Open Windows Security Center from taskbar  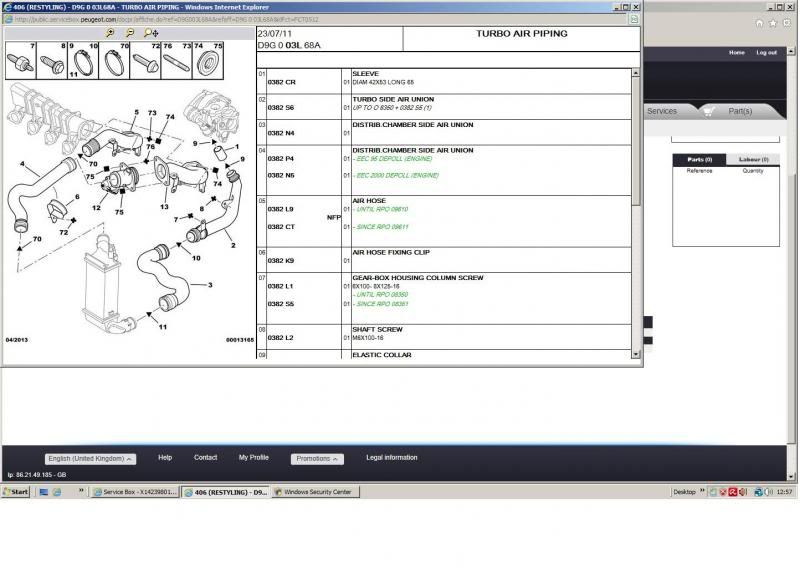[x=315, y=492]
